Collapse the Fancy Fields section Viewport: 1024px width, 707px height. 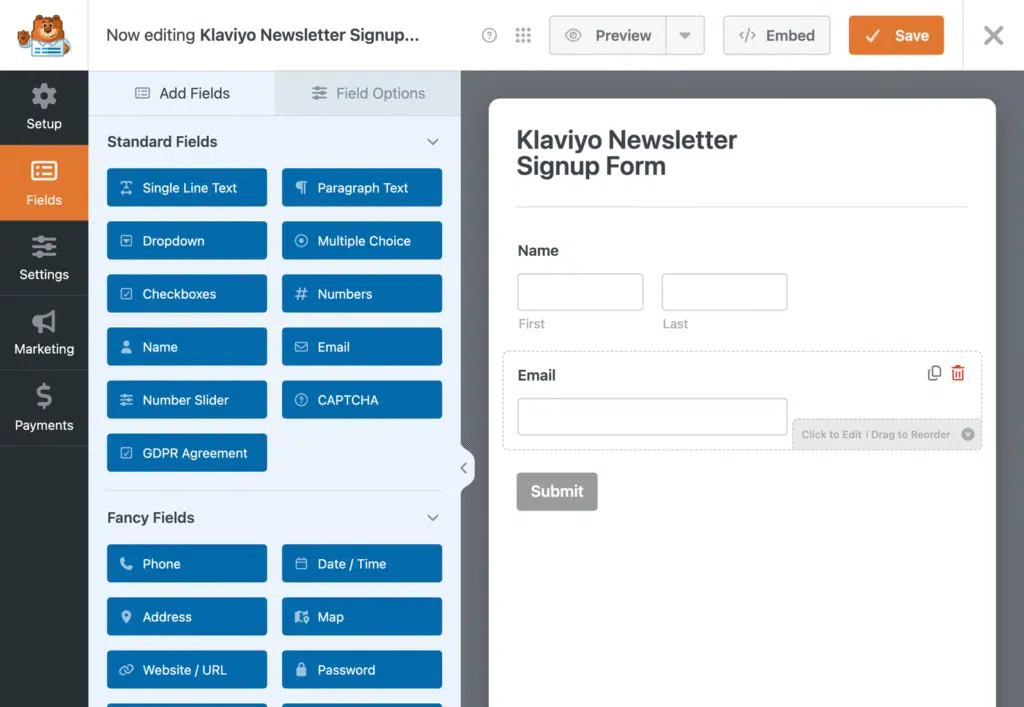[432, 518]
